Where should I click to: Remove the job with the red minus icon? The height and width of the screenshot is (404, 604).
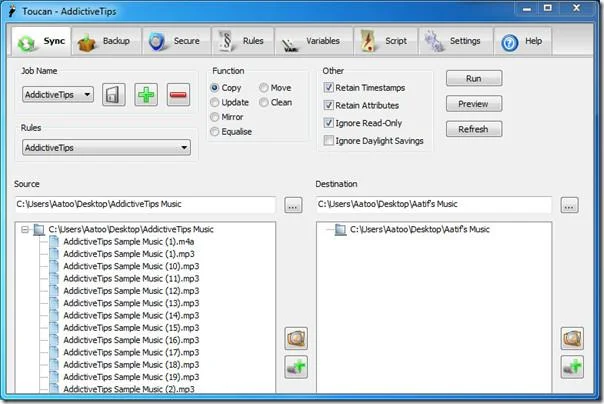pyautogui.click(x=178, y=94)
